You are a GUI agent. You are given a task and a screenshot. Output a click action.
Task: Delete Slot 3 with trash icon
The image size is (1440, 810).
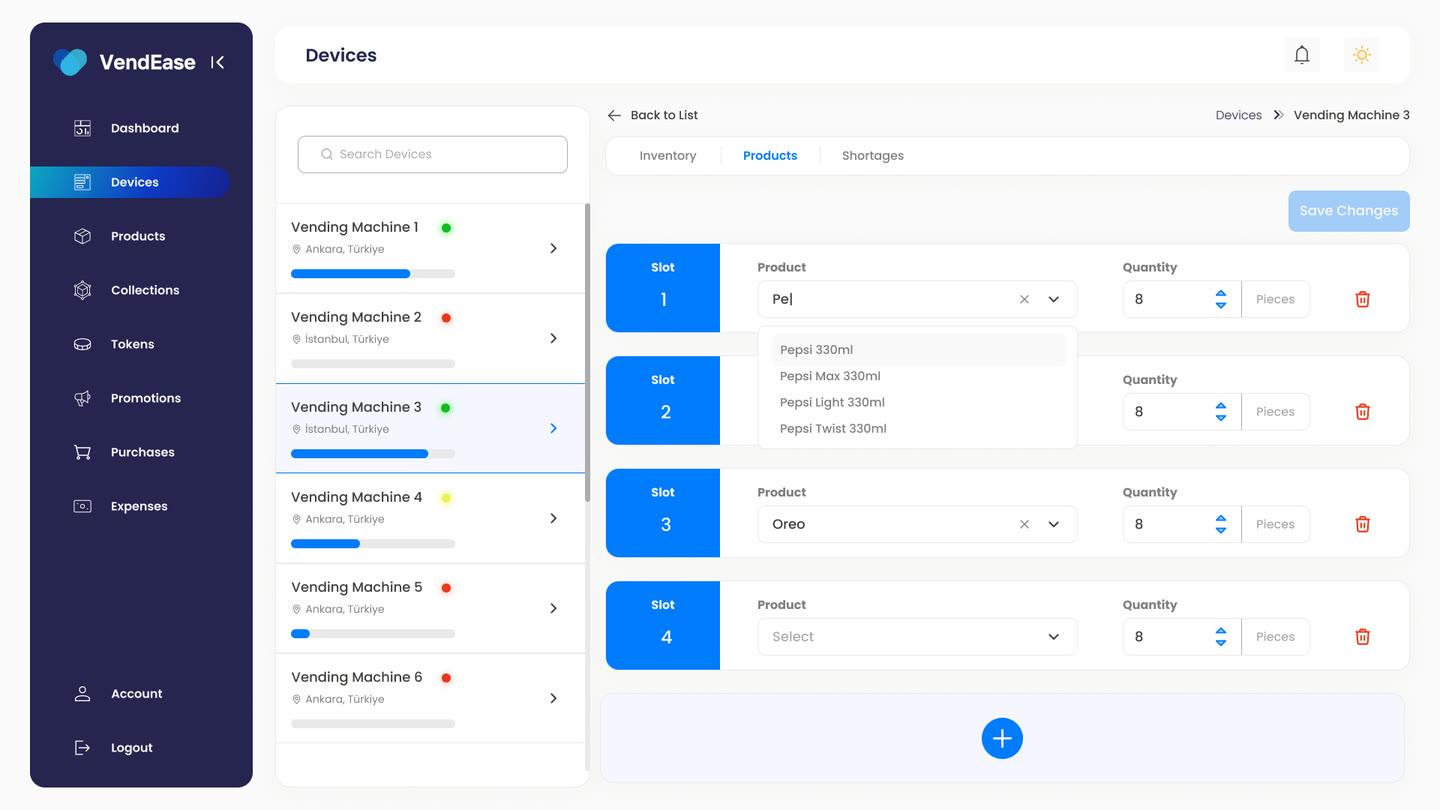point(1362,524)
